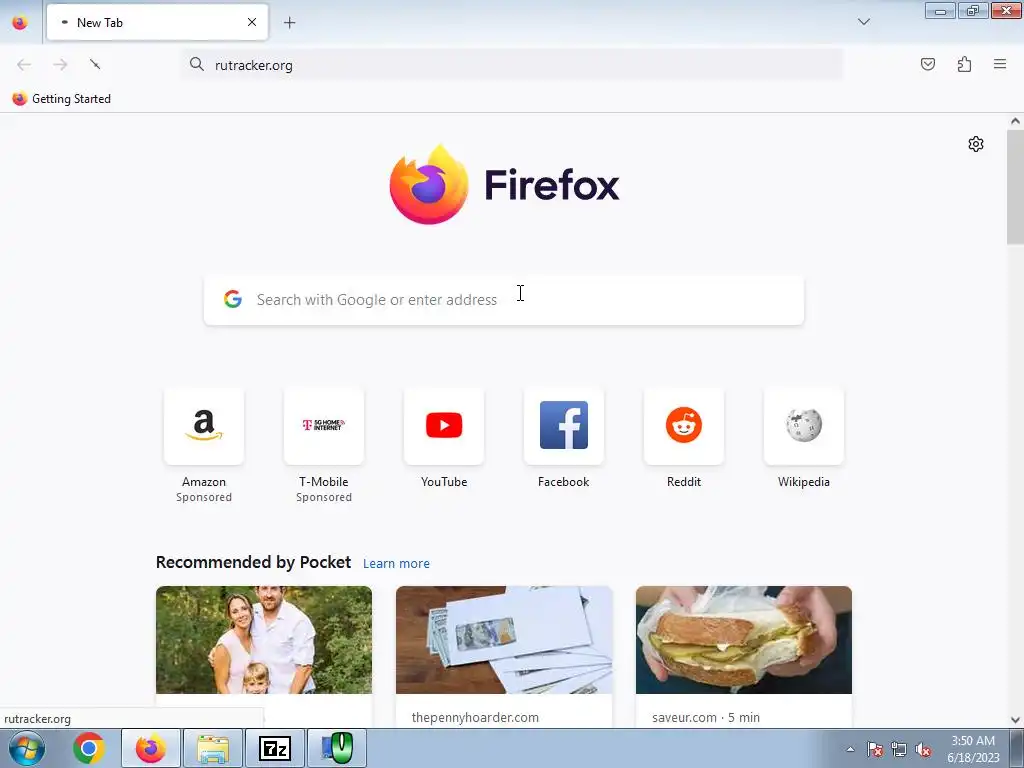Click the Sponsored label under Amazon
1024x768 pixels.
pyautogui.click(x=204, y=497)
